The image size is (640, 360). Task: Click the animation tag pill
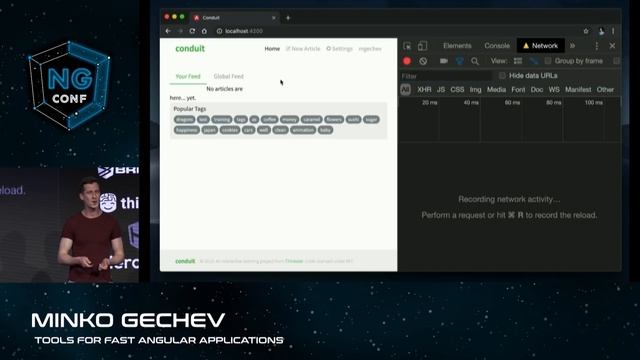(303, 130)
